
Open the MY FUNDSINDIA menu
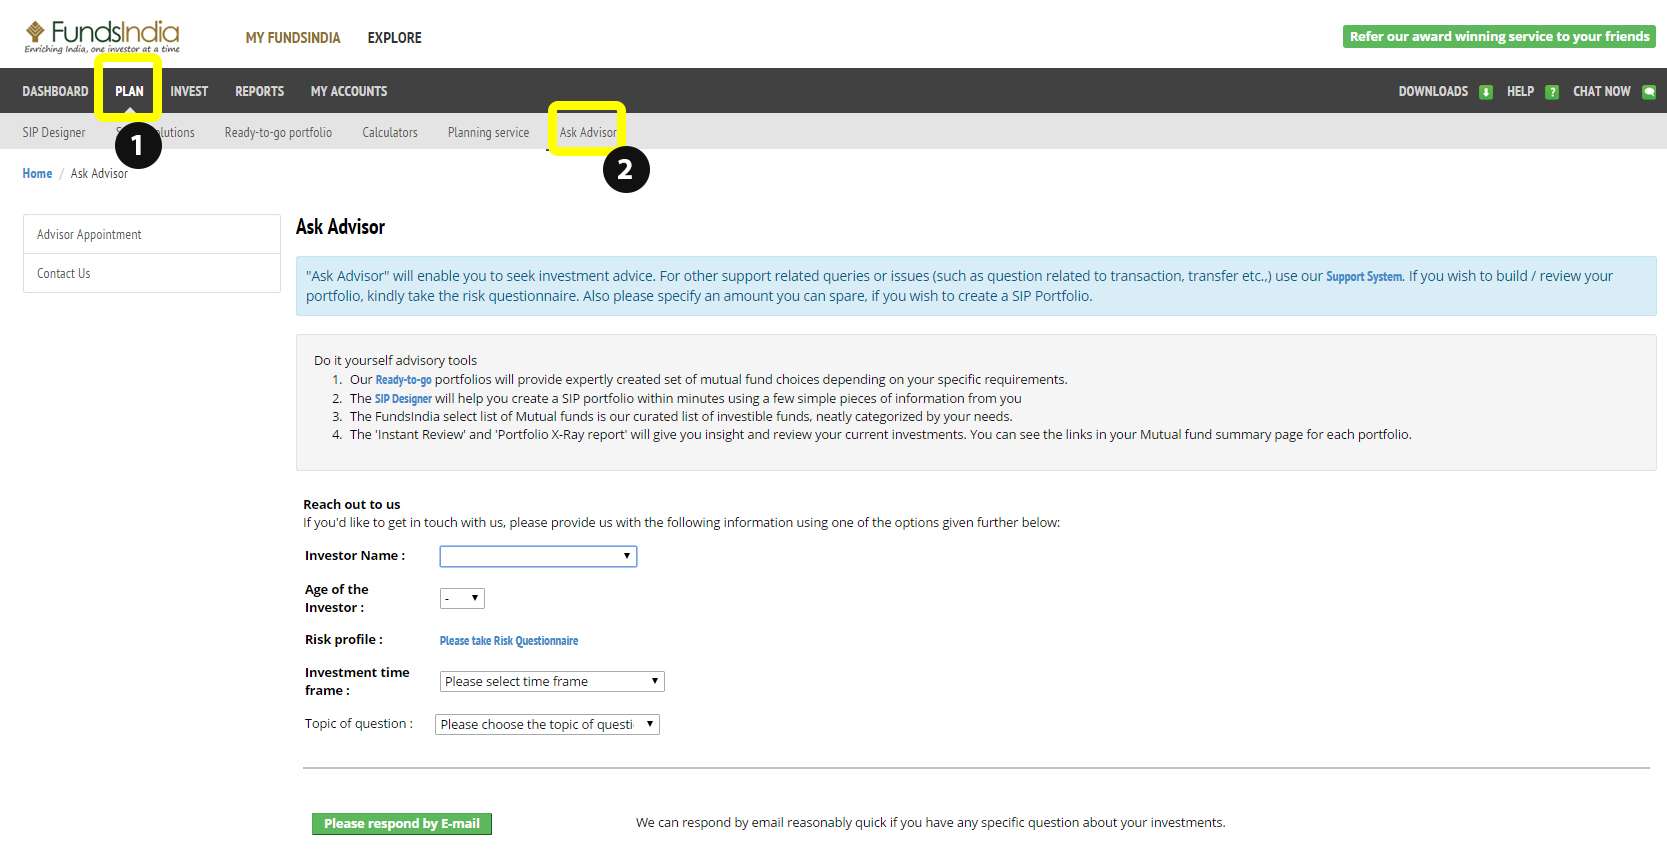[293, 38]
